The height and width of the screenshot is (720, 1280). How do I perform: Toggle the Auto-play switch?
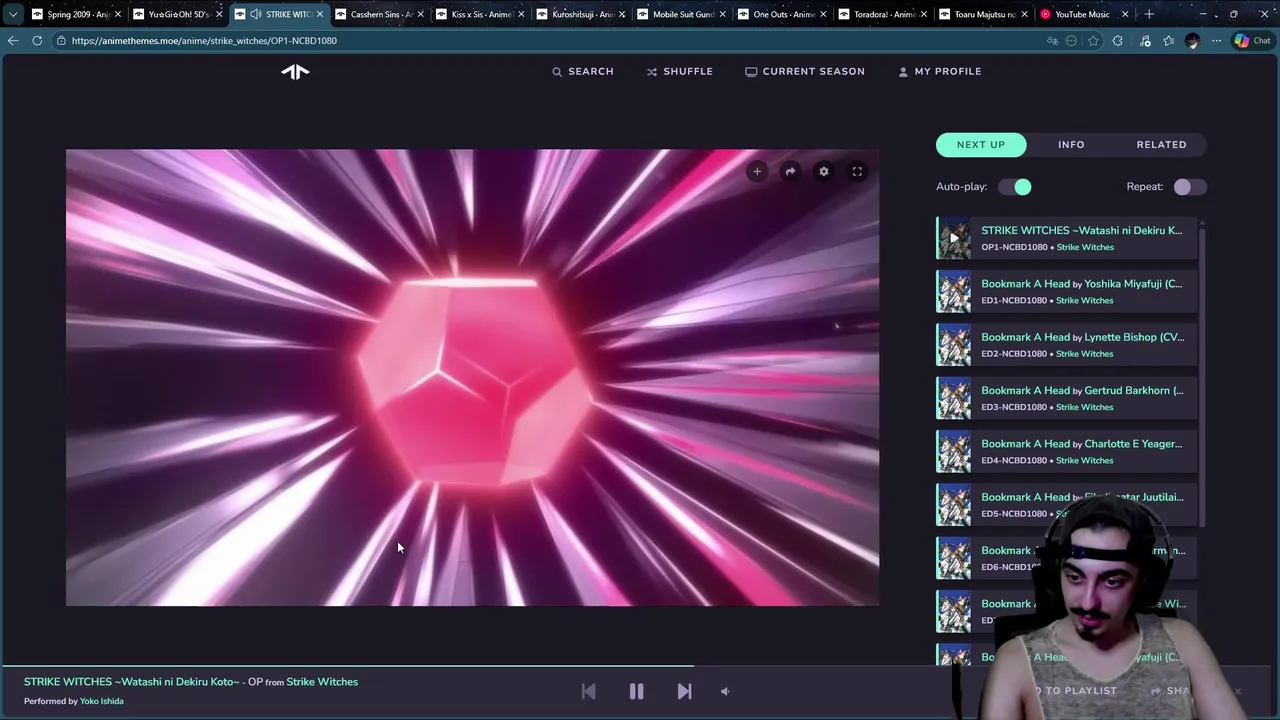1014,187
